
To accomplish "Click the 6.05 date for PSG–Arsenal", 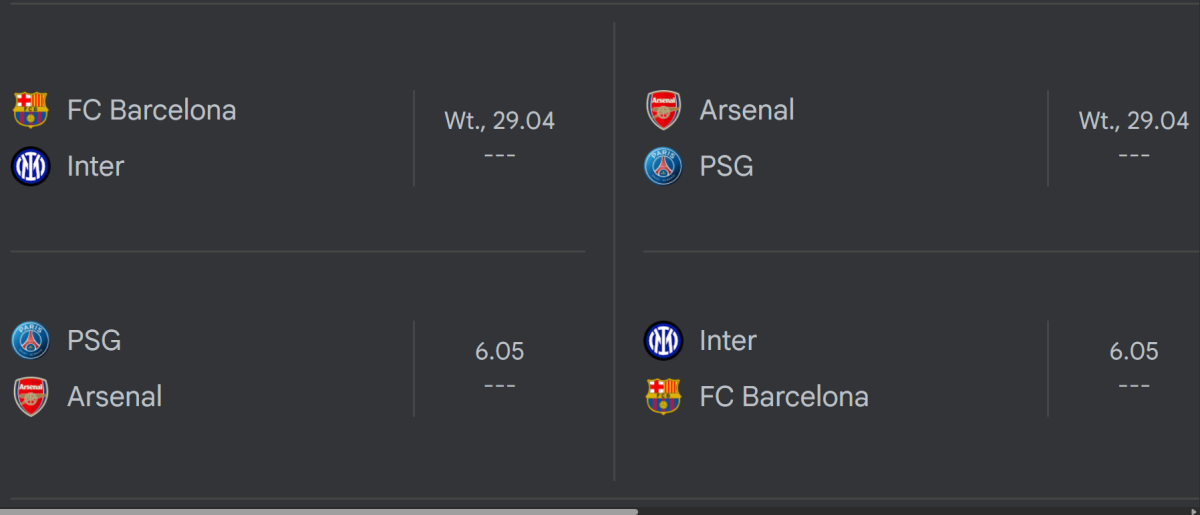I will point(499,352).
